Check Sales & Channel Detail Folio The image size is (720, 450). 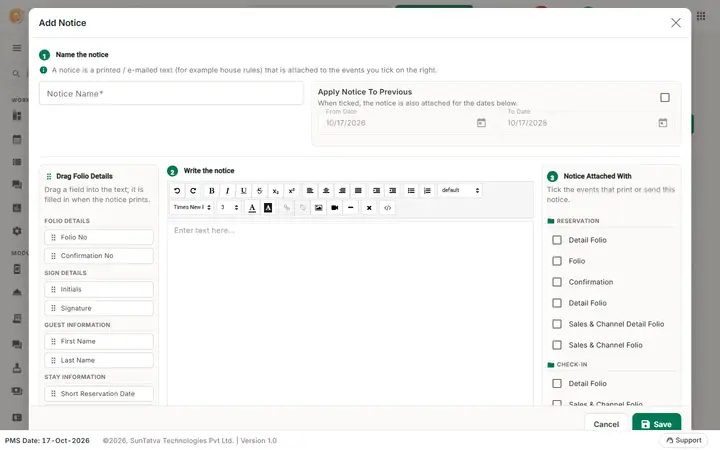coord(557,324)
